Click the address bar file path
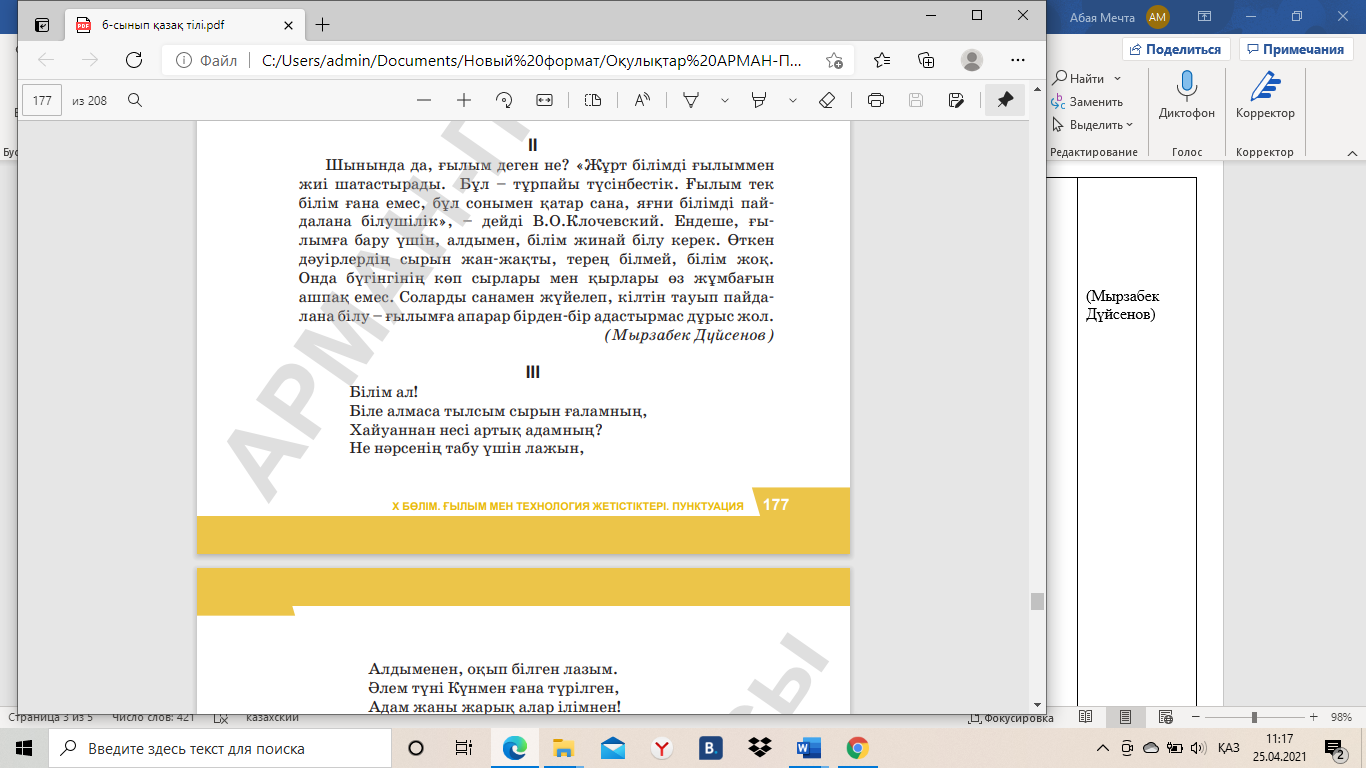This screenshot has width=1366, height=768. point(531,60)
